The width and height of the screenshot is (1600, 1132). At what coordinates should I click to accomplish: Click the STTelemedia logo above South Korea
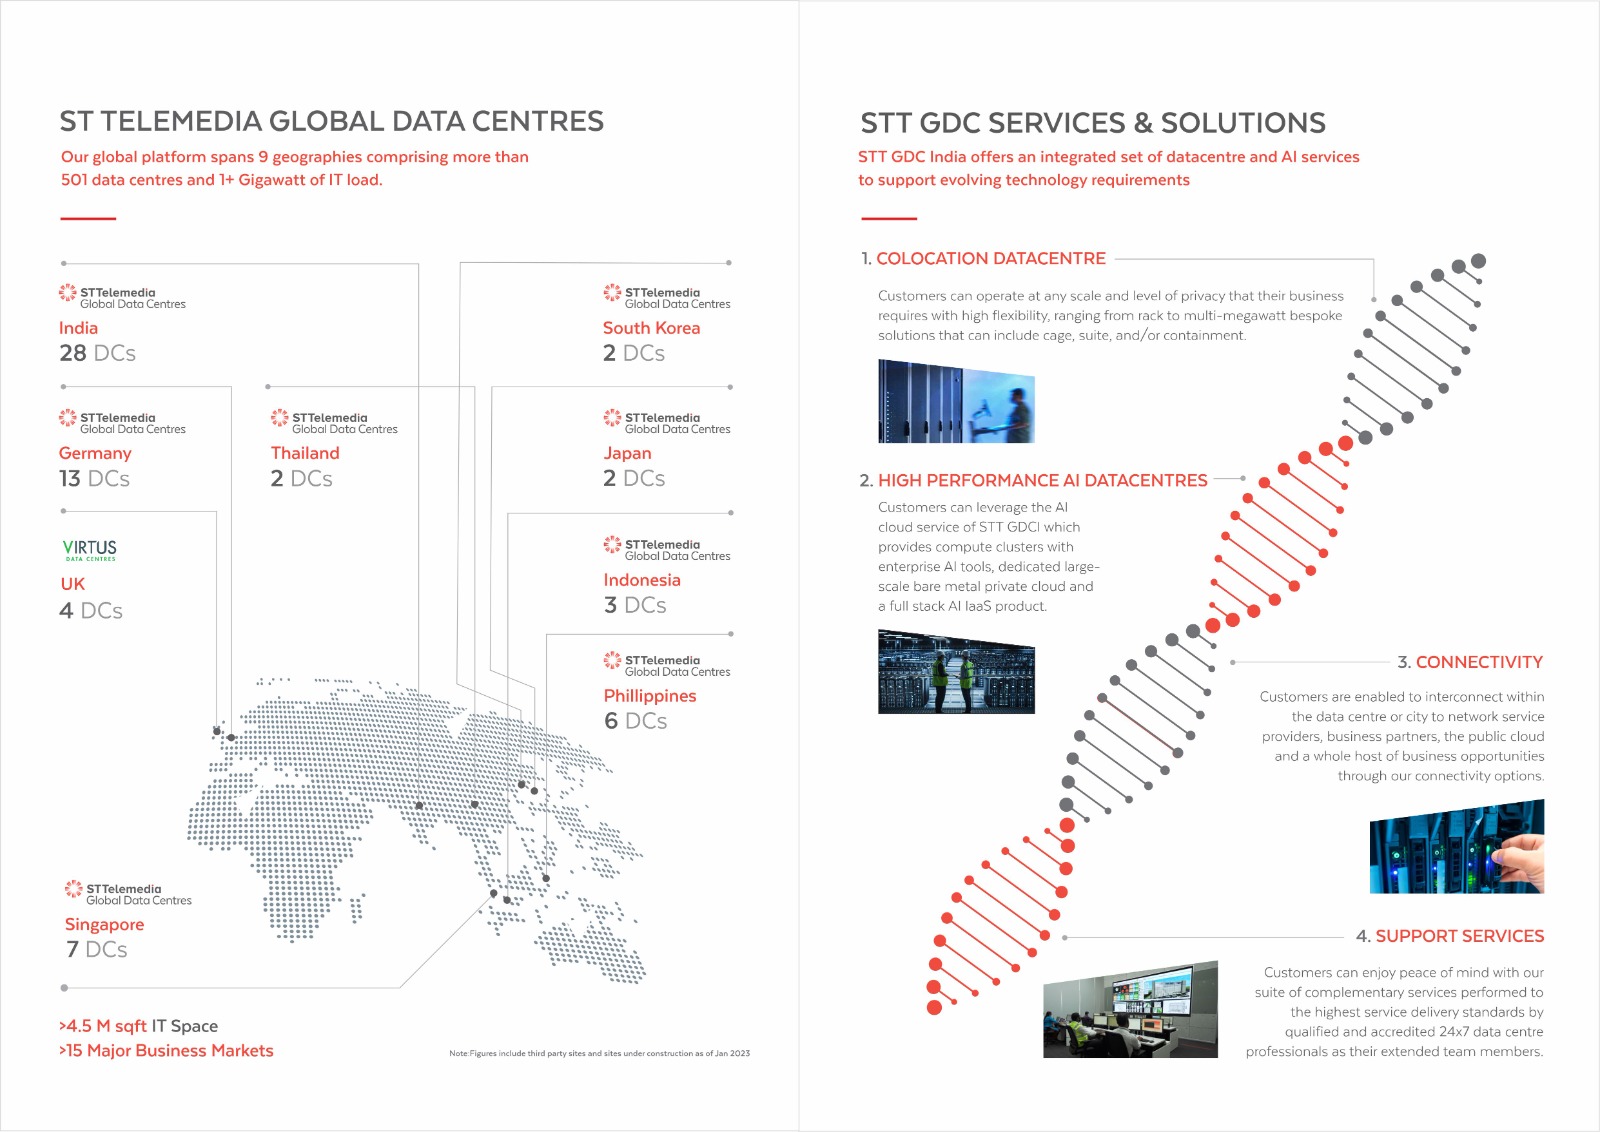pos(667,297)
